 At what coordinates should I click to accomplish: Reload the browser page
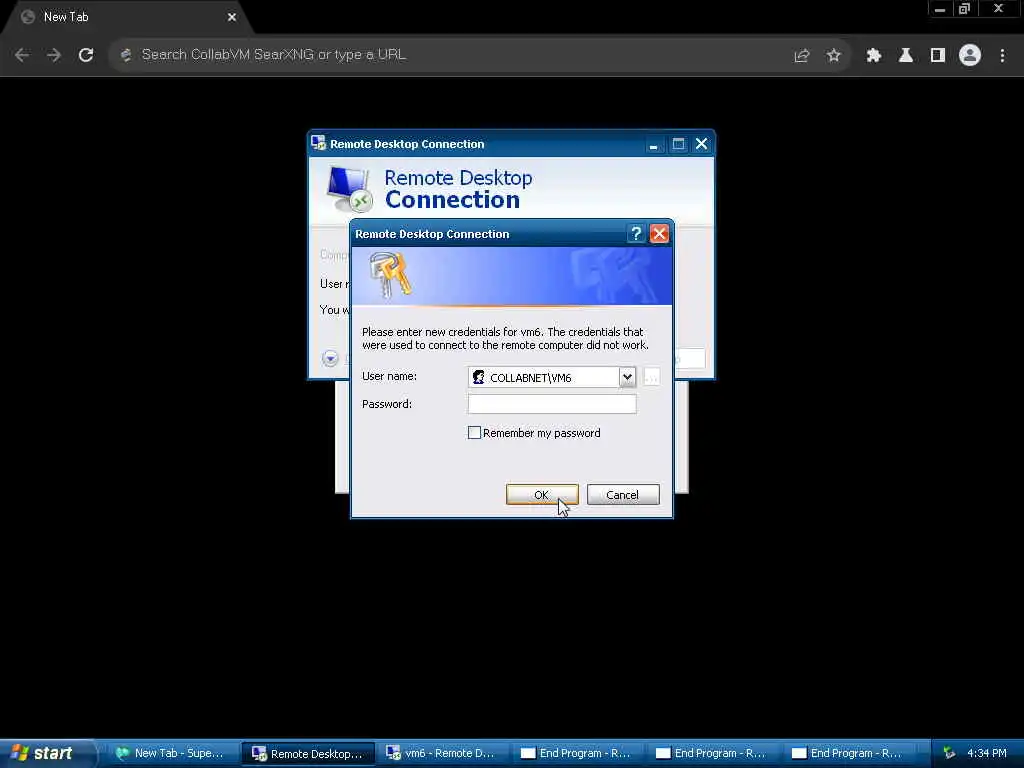tap(86, 55)
